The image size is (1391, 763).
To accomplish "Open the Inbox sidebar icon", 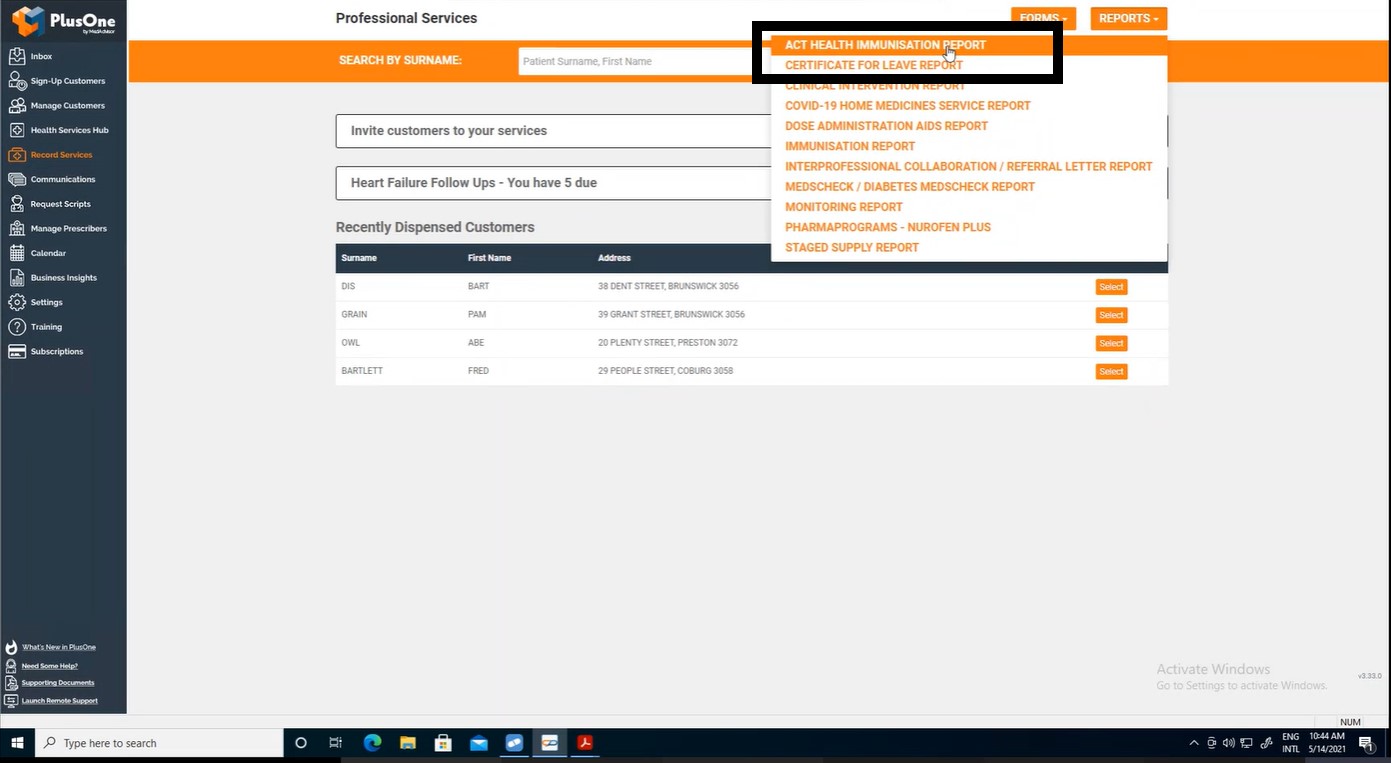I will (x=16, y=56).
